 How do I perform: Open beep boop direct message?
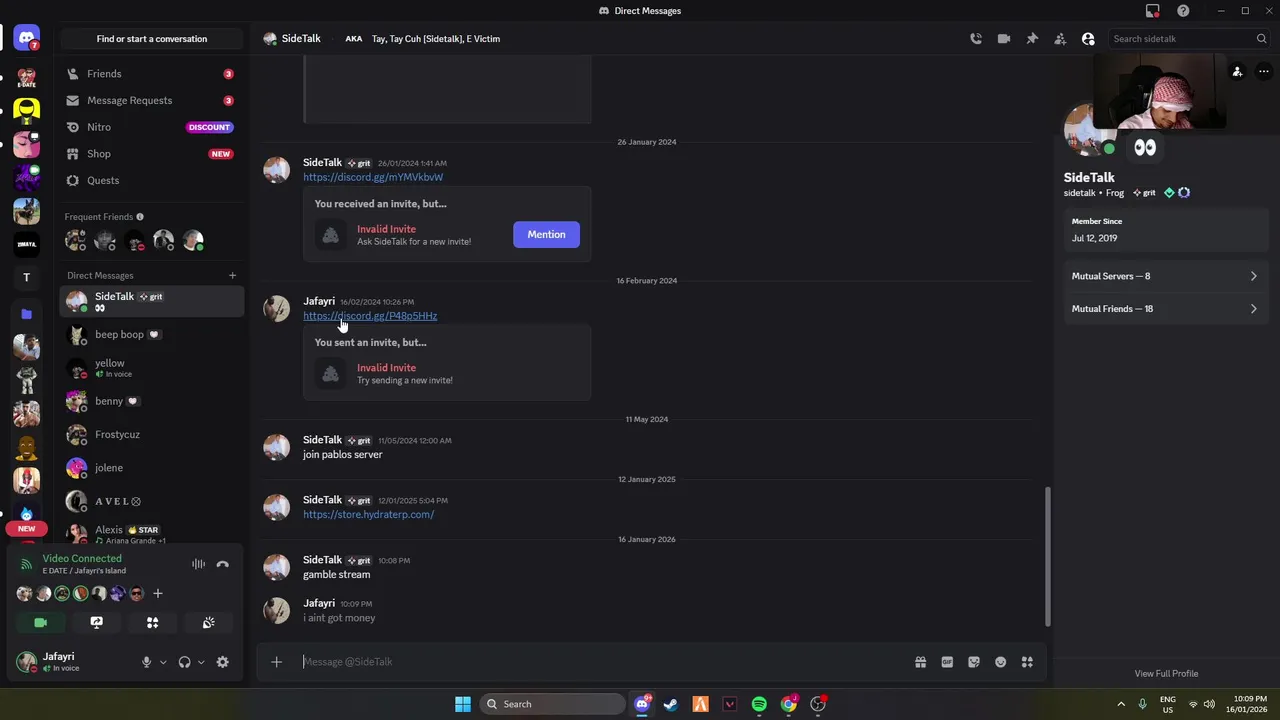click(x=151, y=335)
